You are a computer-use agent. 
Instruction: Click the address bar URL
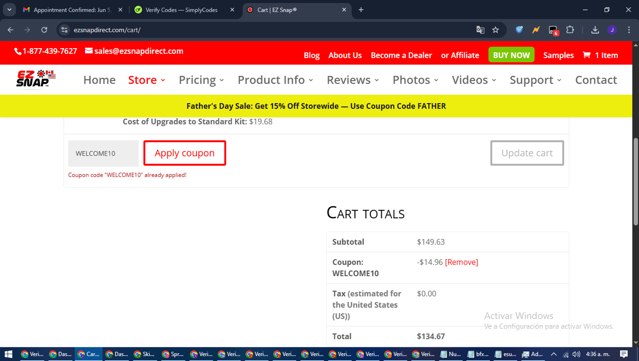pos(107,30)
